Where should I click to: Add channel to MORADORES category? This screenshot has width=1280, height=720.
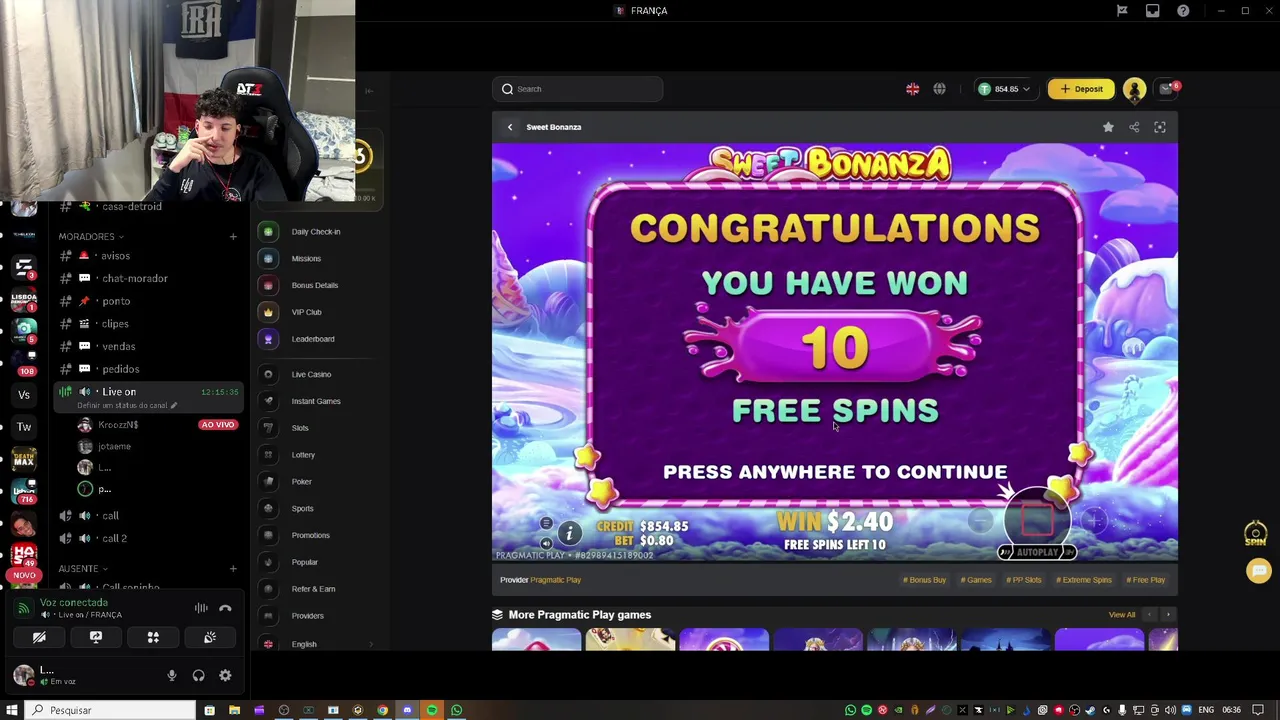(233, 237)
